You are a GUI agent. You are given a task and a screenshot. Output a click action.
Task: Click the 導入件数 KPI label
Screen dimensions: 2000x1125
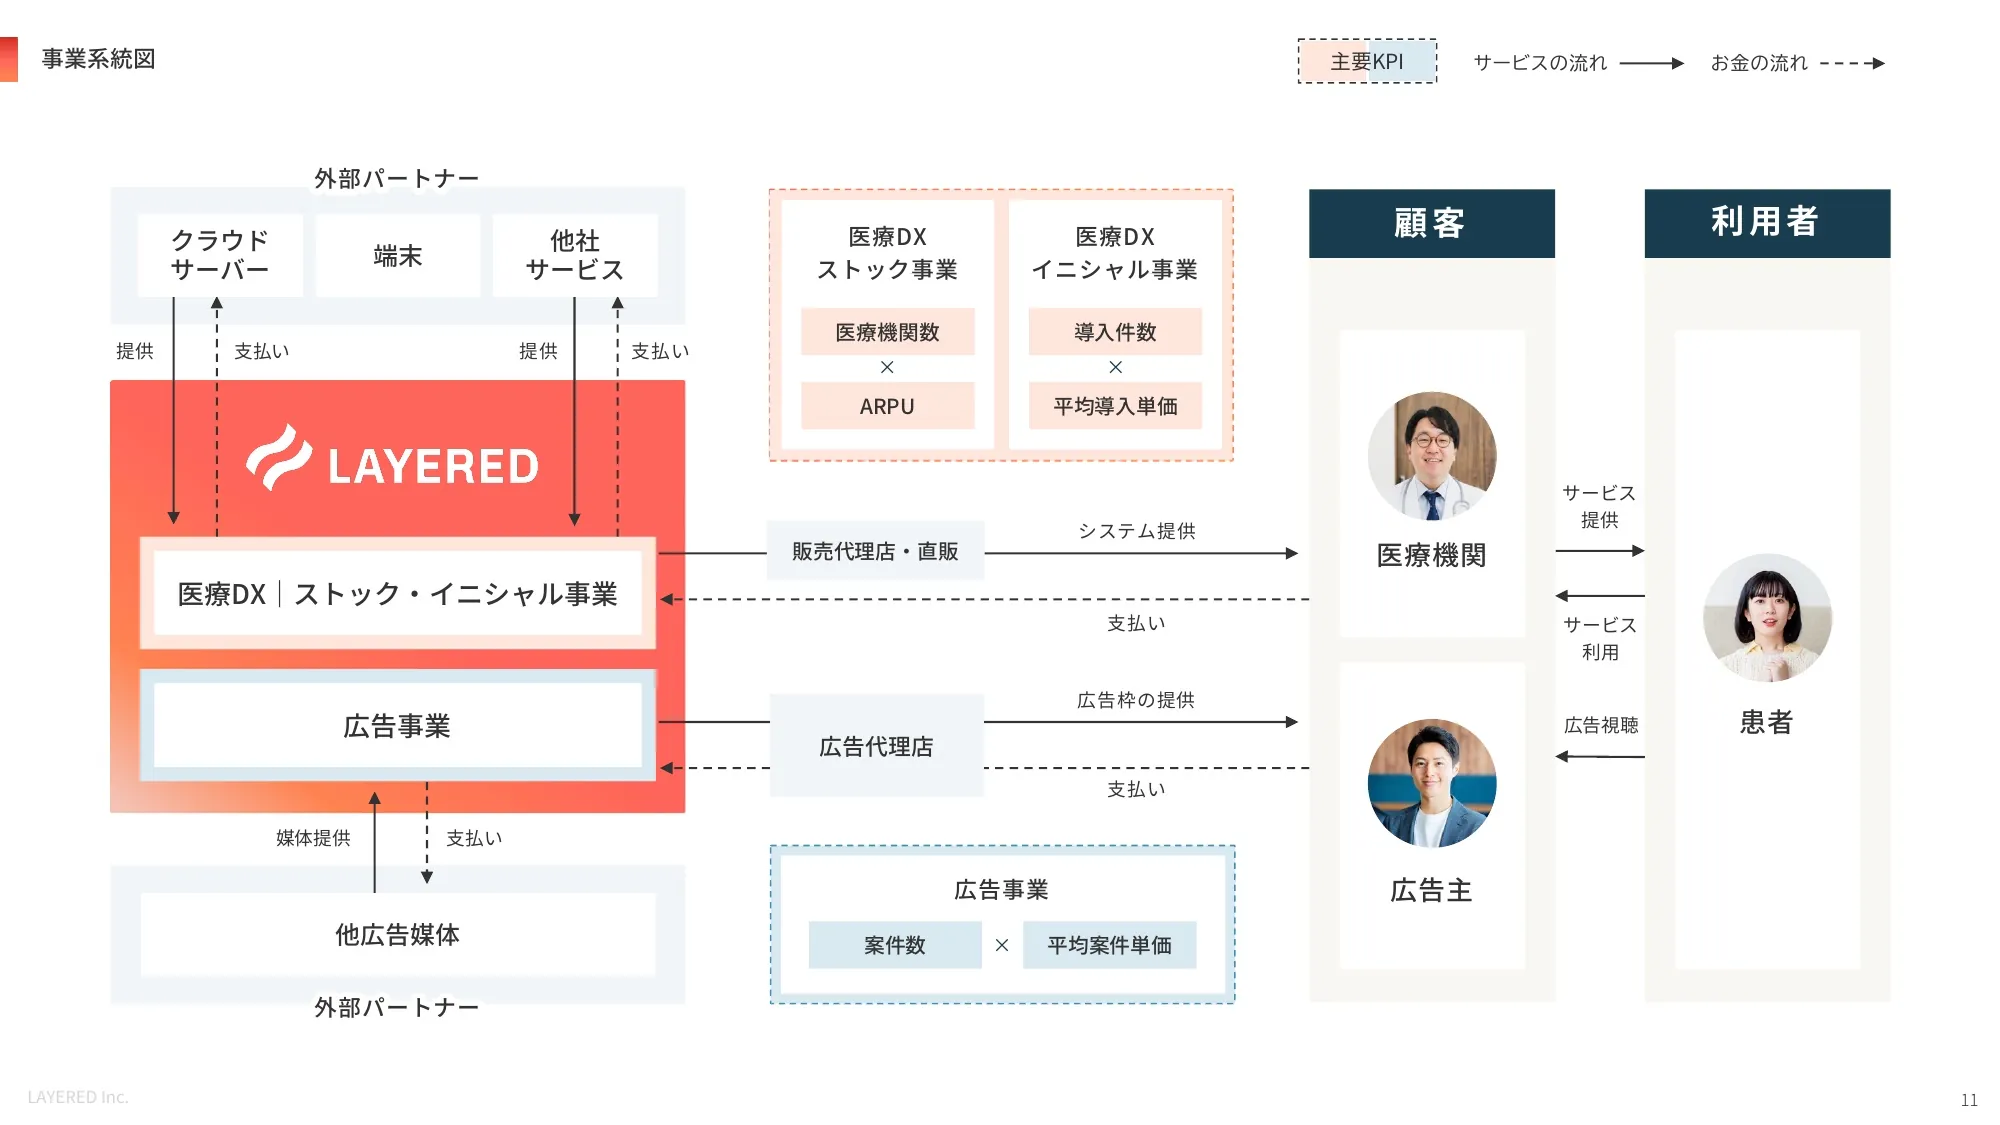1115,332
